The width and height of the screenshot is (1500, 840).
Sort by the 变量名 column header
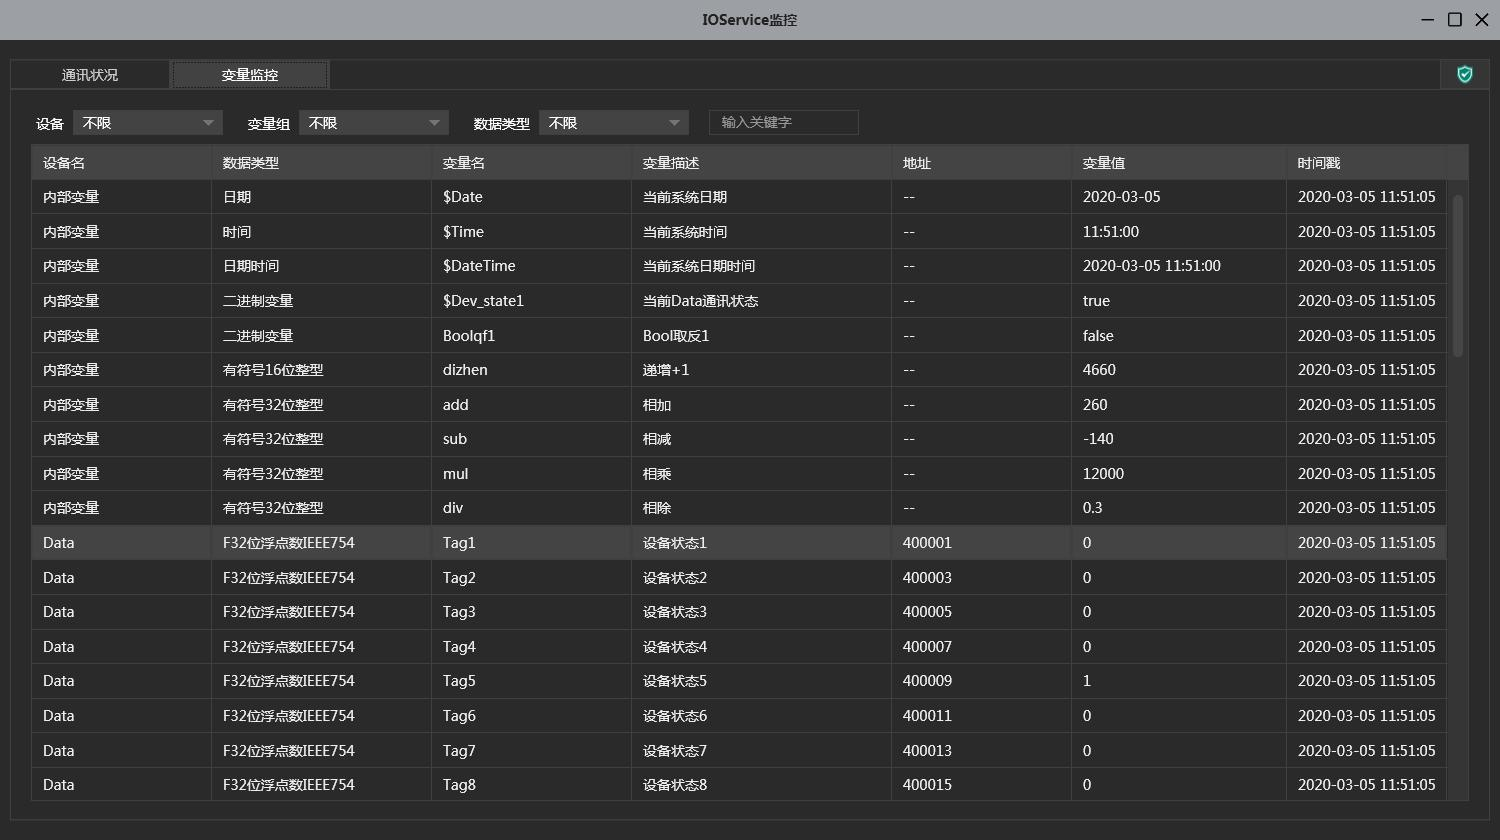pyautogui.click(x=531, y=163)
